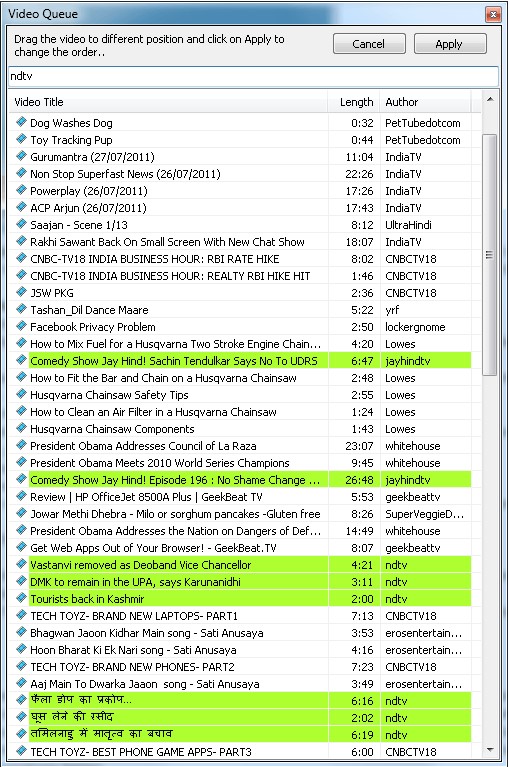Select Obama Addresses the Nation on Dangers video

click(x=240, y=531)
